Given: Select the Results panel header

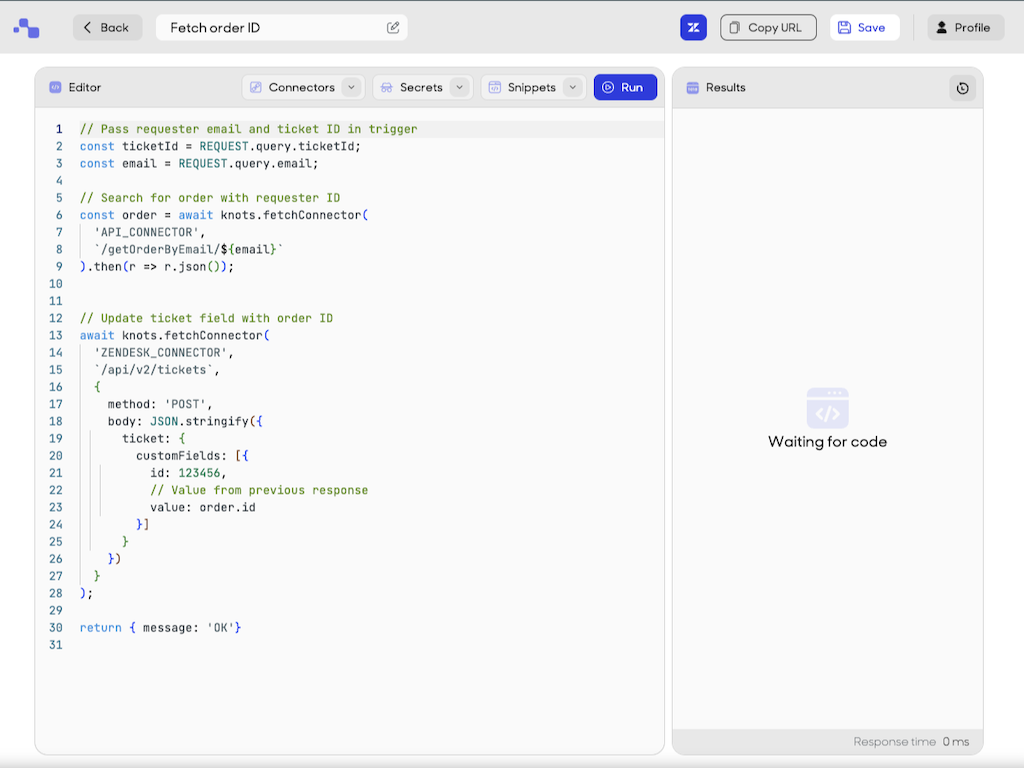Looking at the screenshot, I should [x=724, y=88].
